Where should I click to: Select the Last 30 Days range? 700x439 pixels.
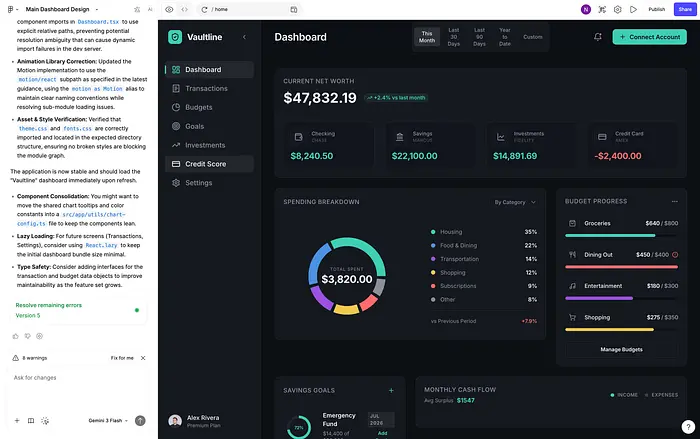pos(454,37)
